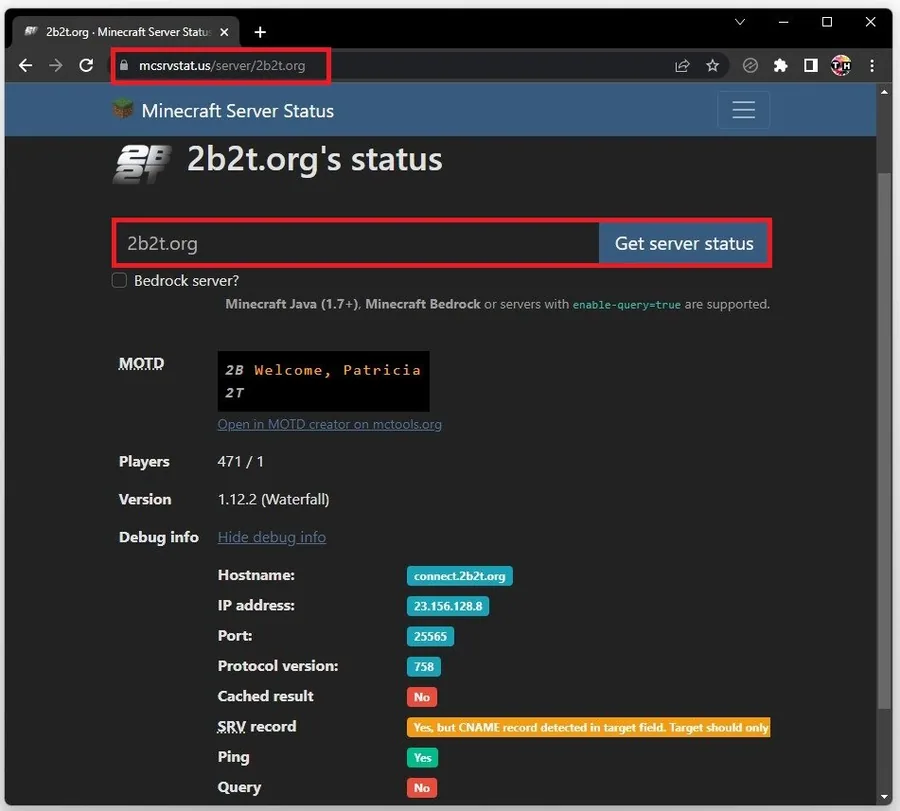Image resolution: width=900 pixels, height=811 pixels.
Task: Share this page from address bar
Action: pos(682,66)
